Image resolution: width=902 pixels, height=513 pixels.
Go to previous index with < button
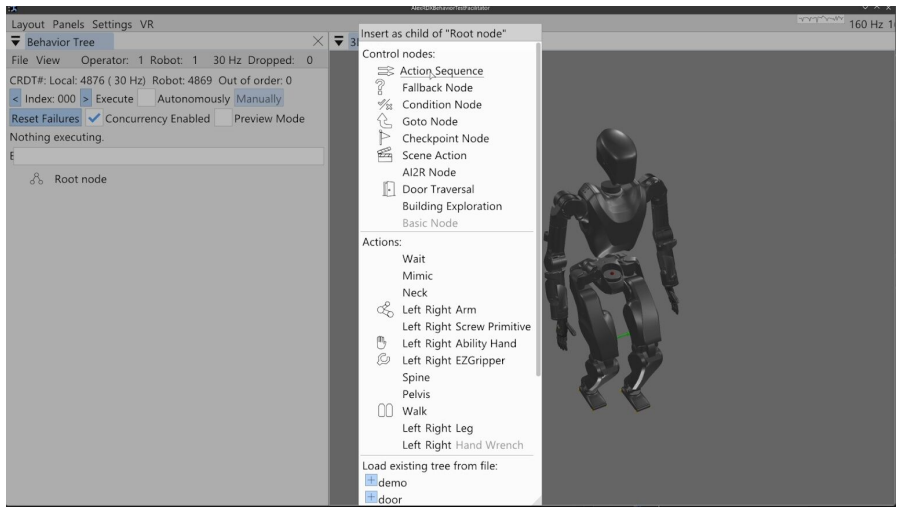15,98
